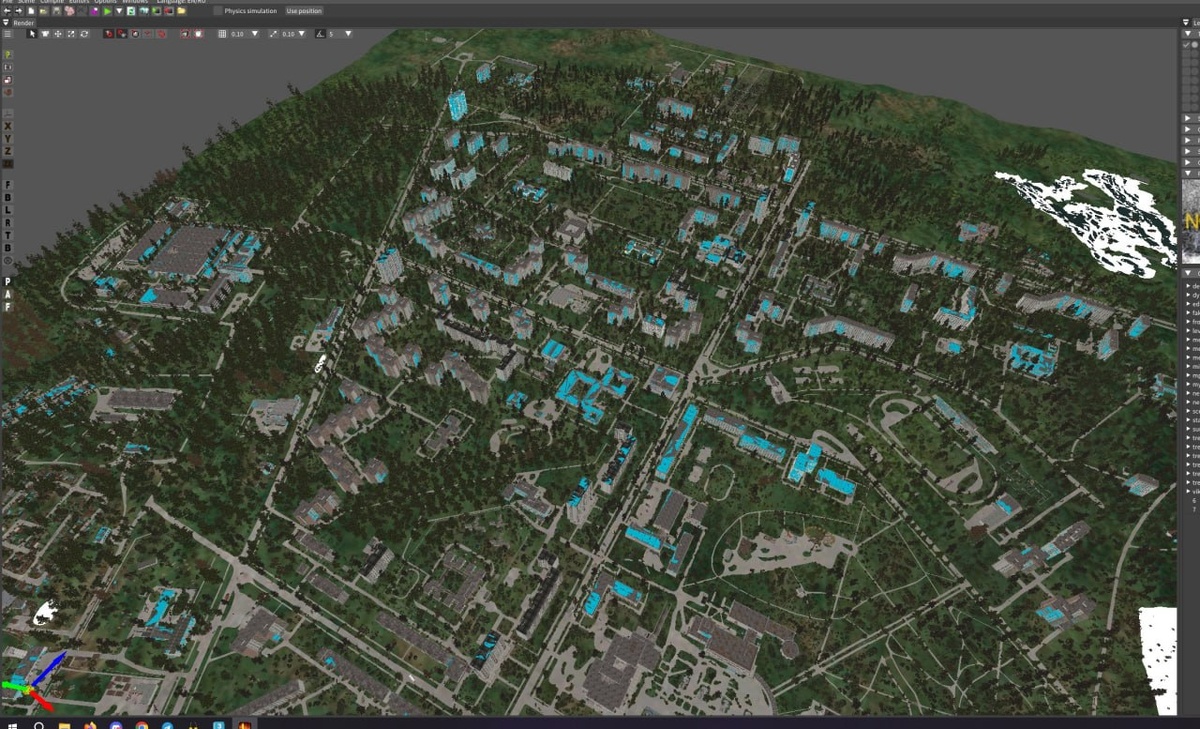Toggle the grid snap icon
This screenshot has height=729, width=1200.
click(222, 34)
